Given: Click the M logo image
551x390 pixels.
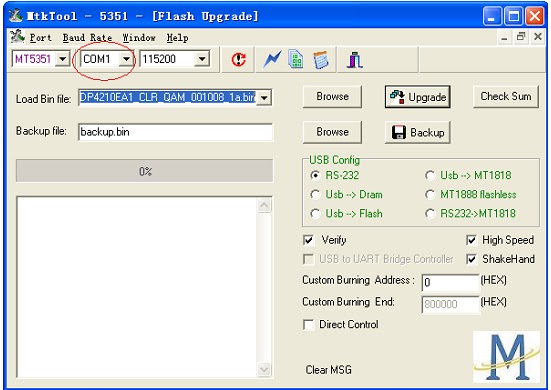Looking at the screenshot, I should 506,357.
